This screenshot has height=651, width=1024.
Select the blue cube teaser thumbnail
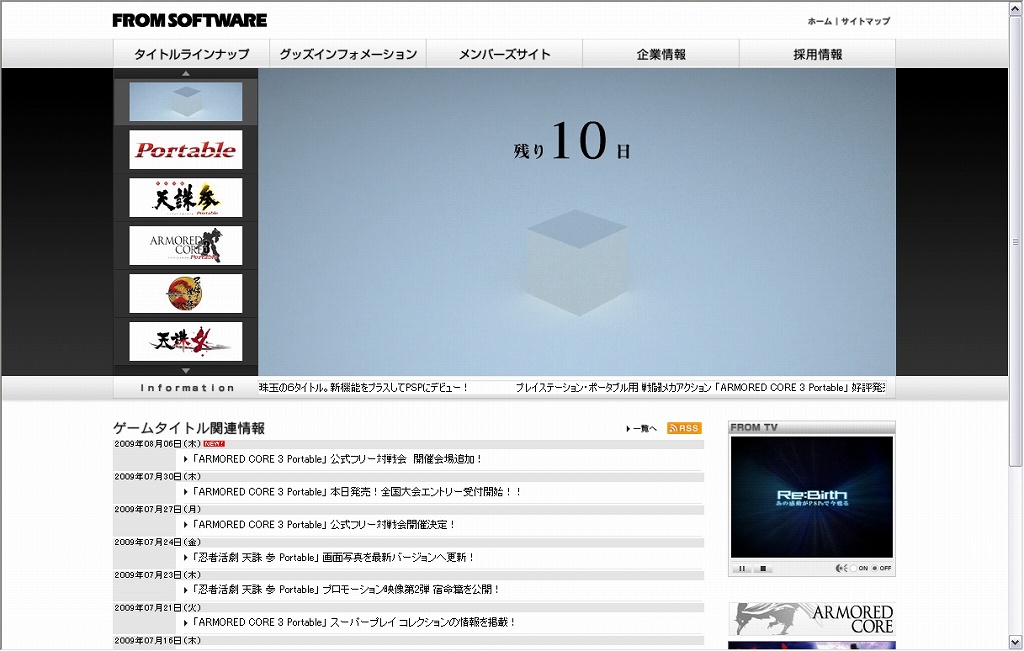(185, 101)
